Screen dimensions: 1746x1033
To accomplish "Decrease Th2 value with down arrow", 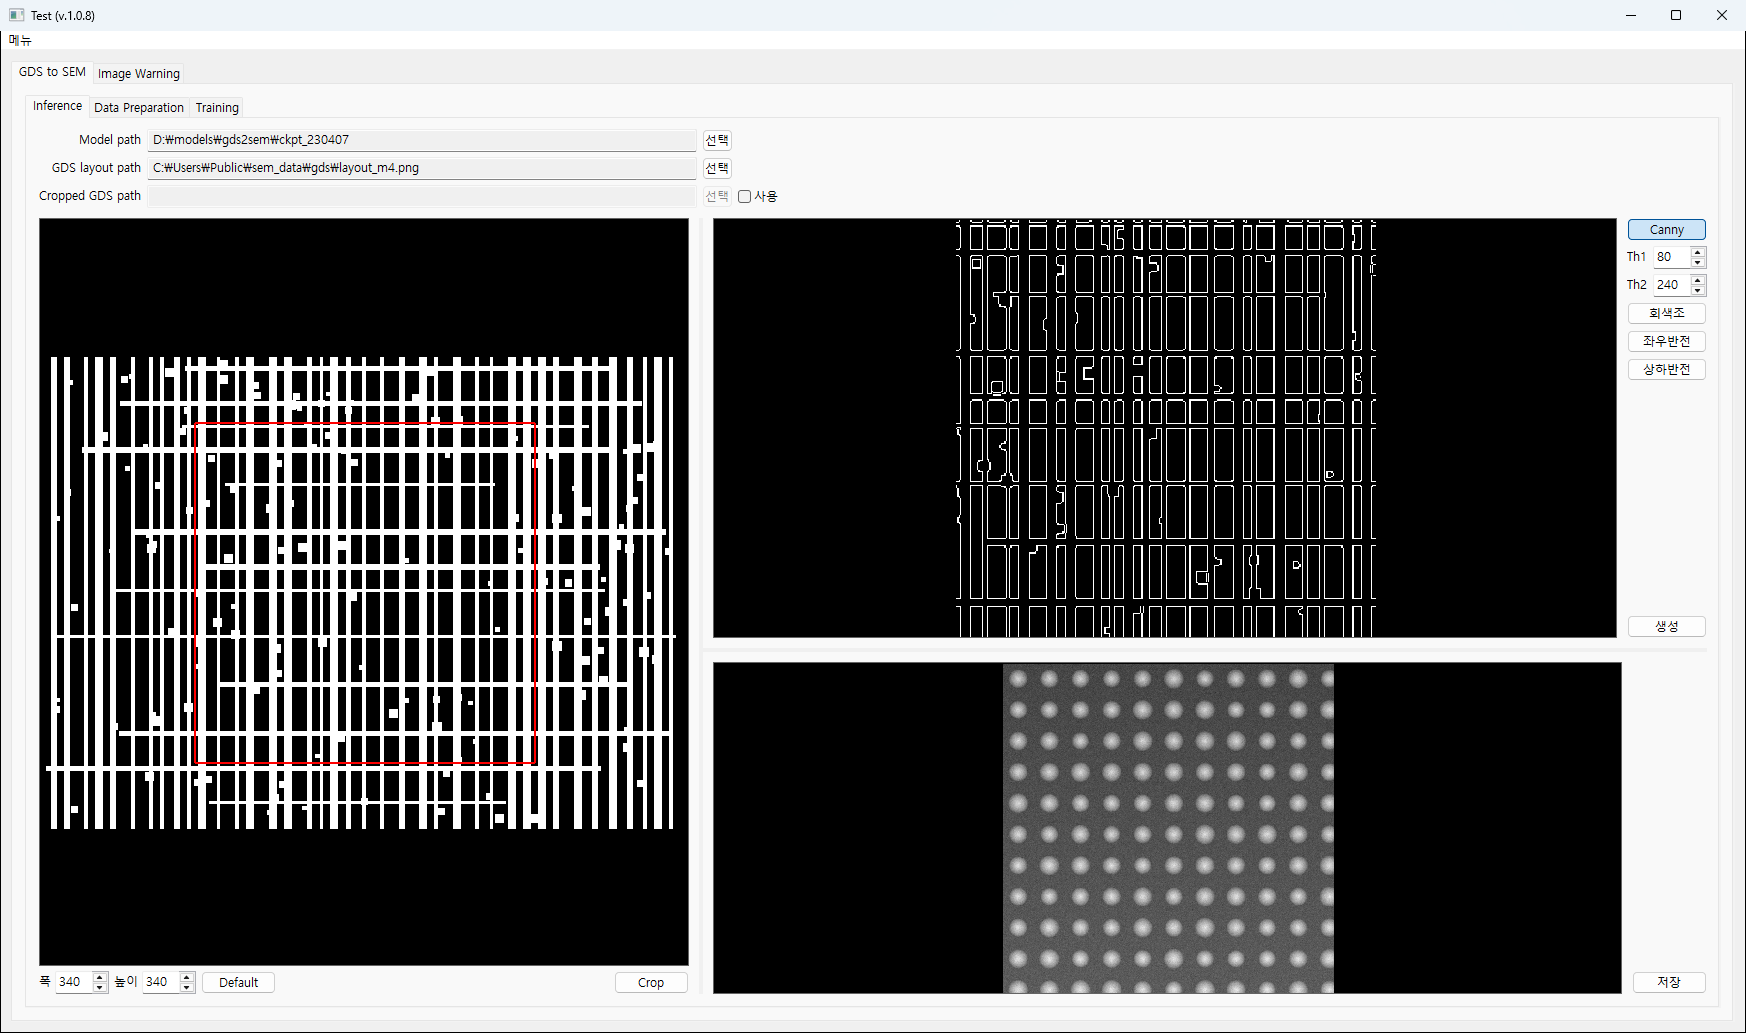I will 1698,290.
